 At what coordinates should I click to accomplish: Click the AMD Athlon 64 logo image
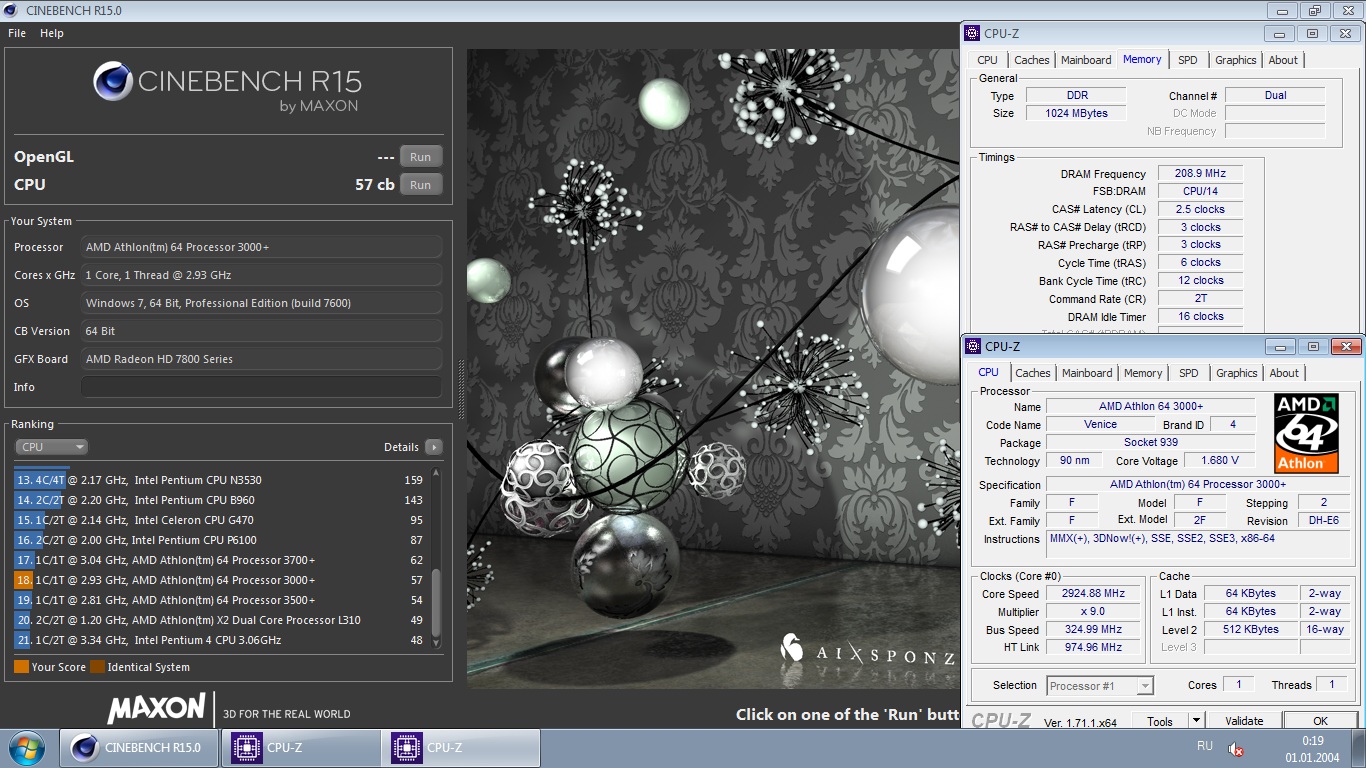(1306, 433)
